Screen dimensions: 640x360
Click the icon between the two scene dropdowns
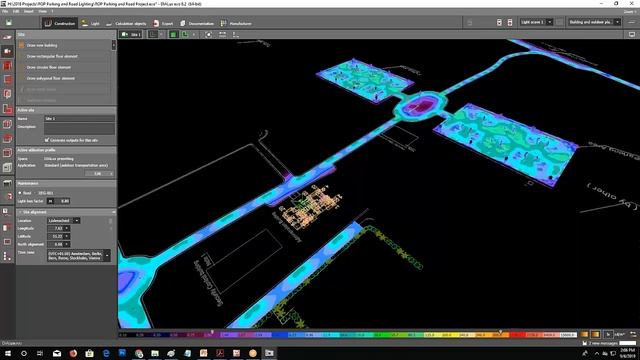pos(560,22)
